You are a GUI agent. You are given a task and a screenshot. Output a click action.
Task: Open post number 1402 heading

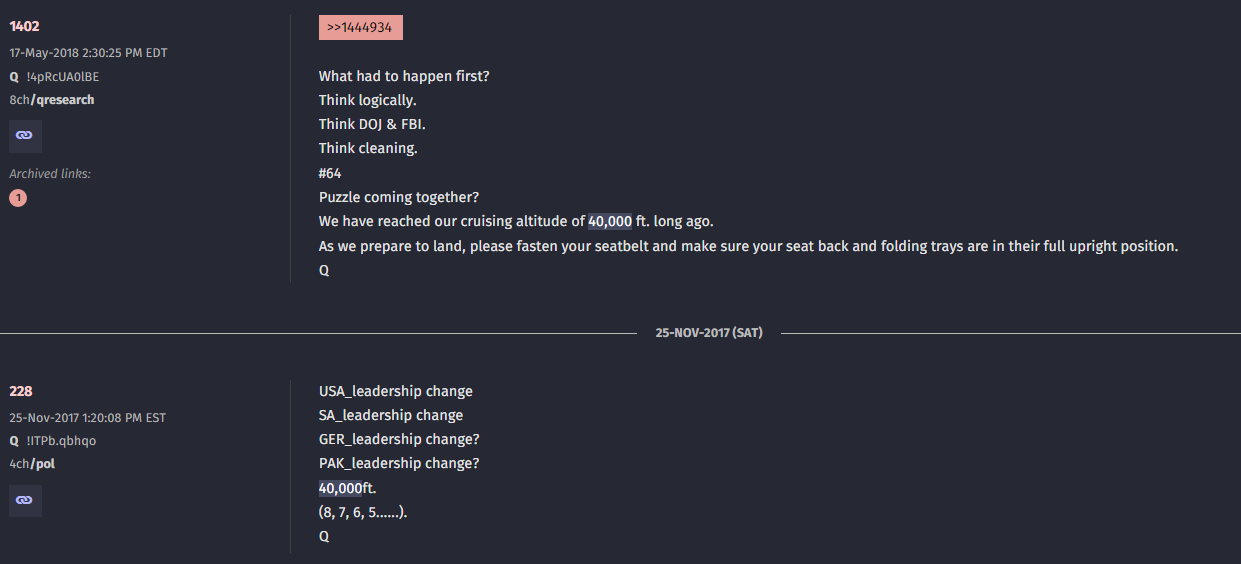[x=24, y=26]
